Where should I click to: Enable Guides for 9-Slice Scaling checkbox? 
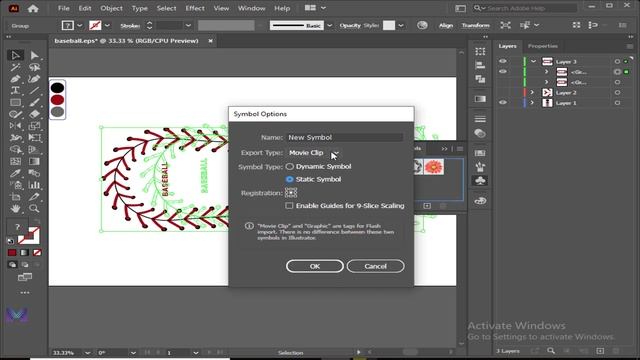coord(289,206)
